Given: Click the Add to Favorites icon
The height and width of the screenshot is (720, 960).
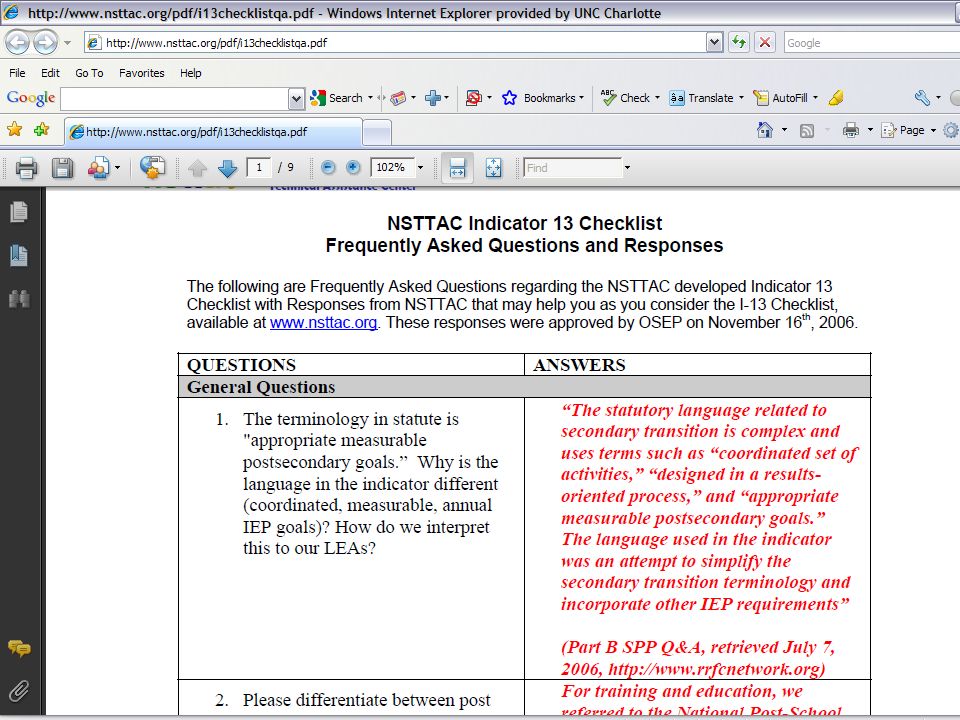Looking at the screenshot, I should point(42,129).
